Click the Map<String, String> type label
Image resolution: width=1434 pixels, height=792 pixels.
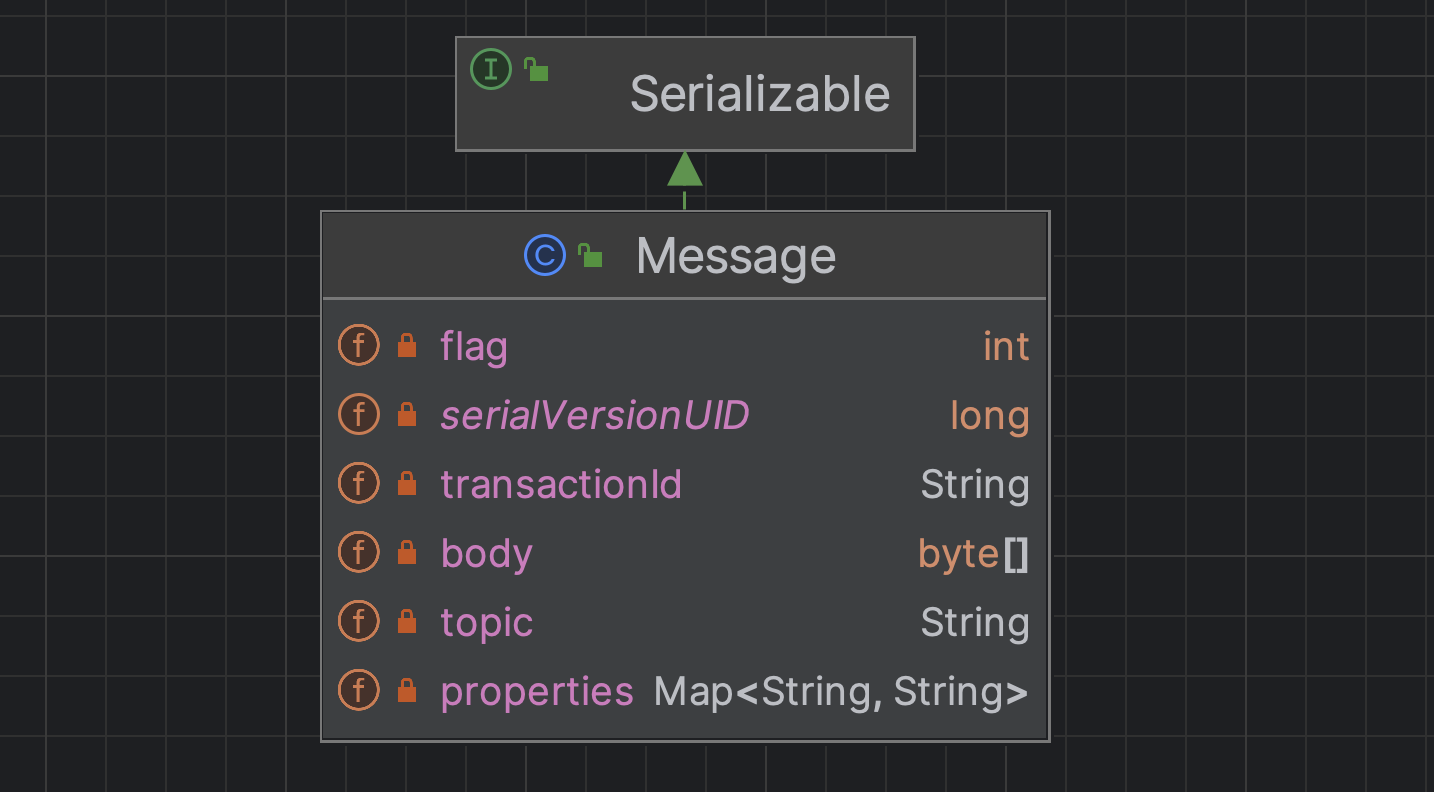(840, 692)
